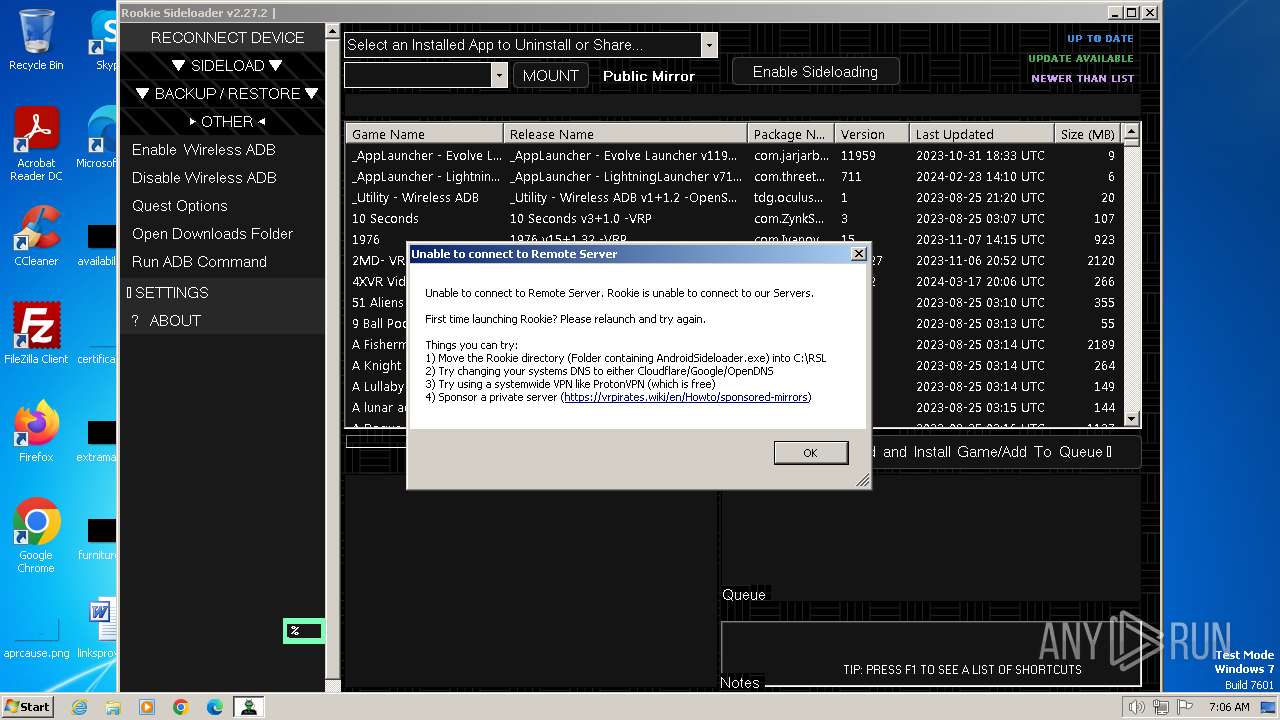Close the Unable to connect dialog
This screenshot has width=1280, height=720.
click(x=858, y=254)
